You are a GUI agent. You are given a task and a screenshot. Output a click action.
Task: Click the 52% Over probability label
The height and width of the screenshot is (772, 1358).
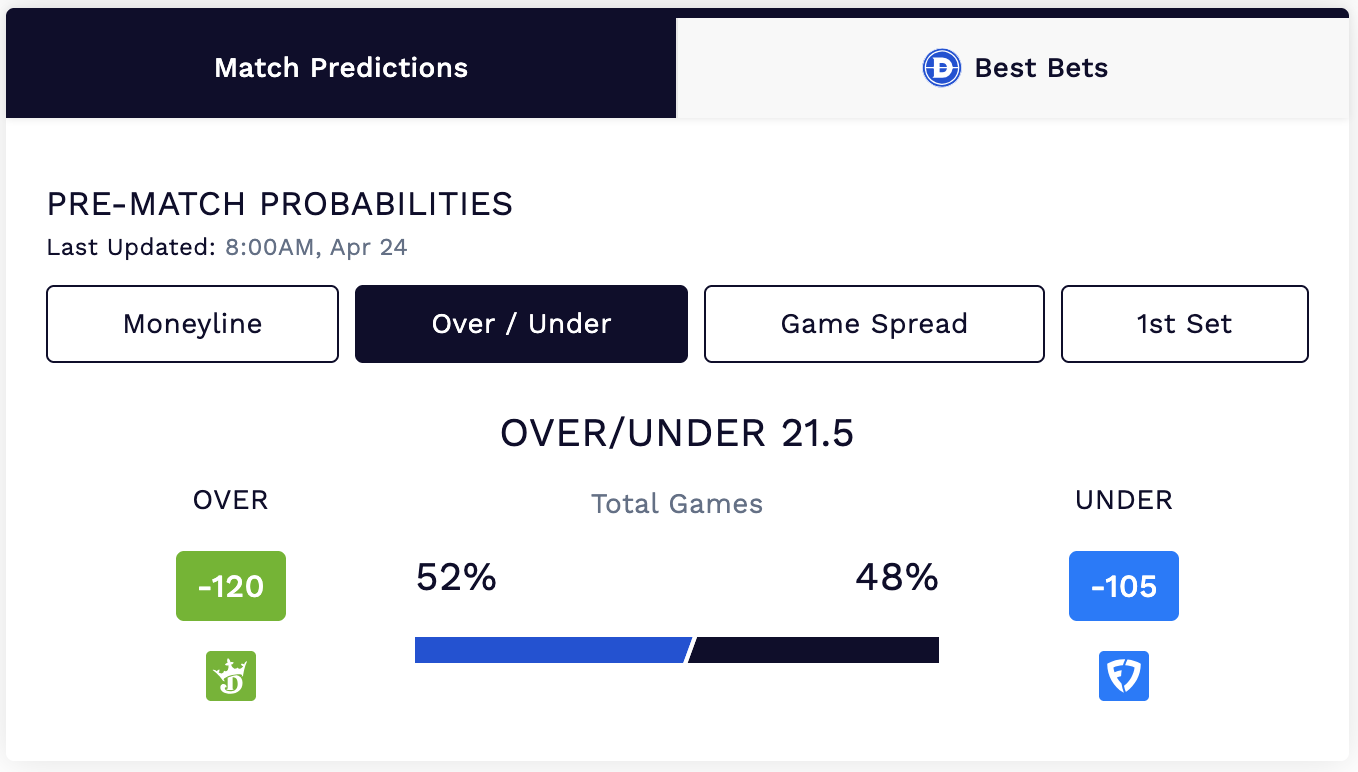456,578
